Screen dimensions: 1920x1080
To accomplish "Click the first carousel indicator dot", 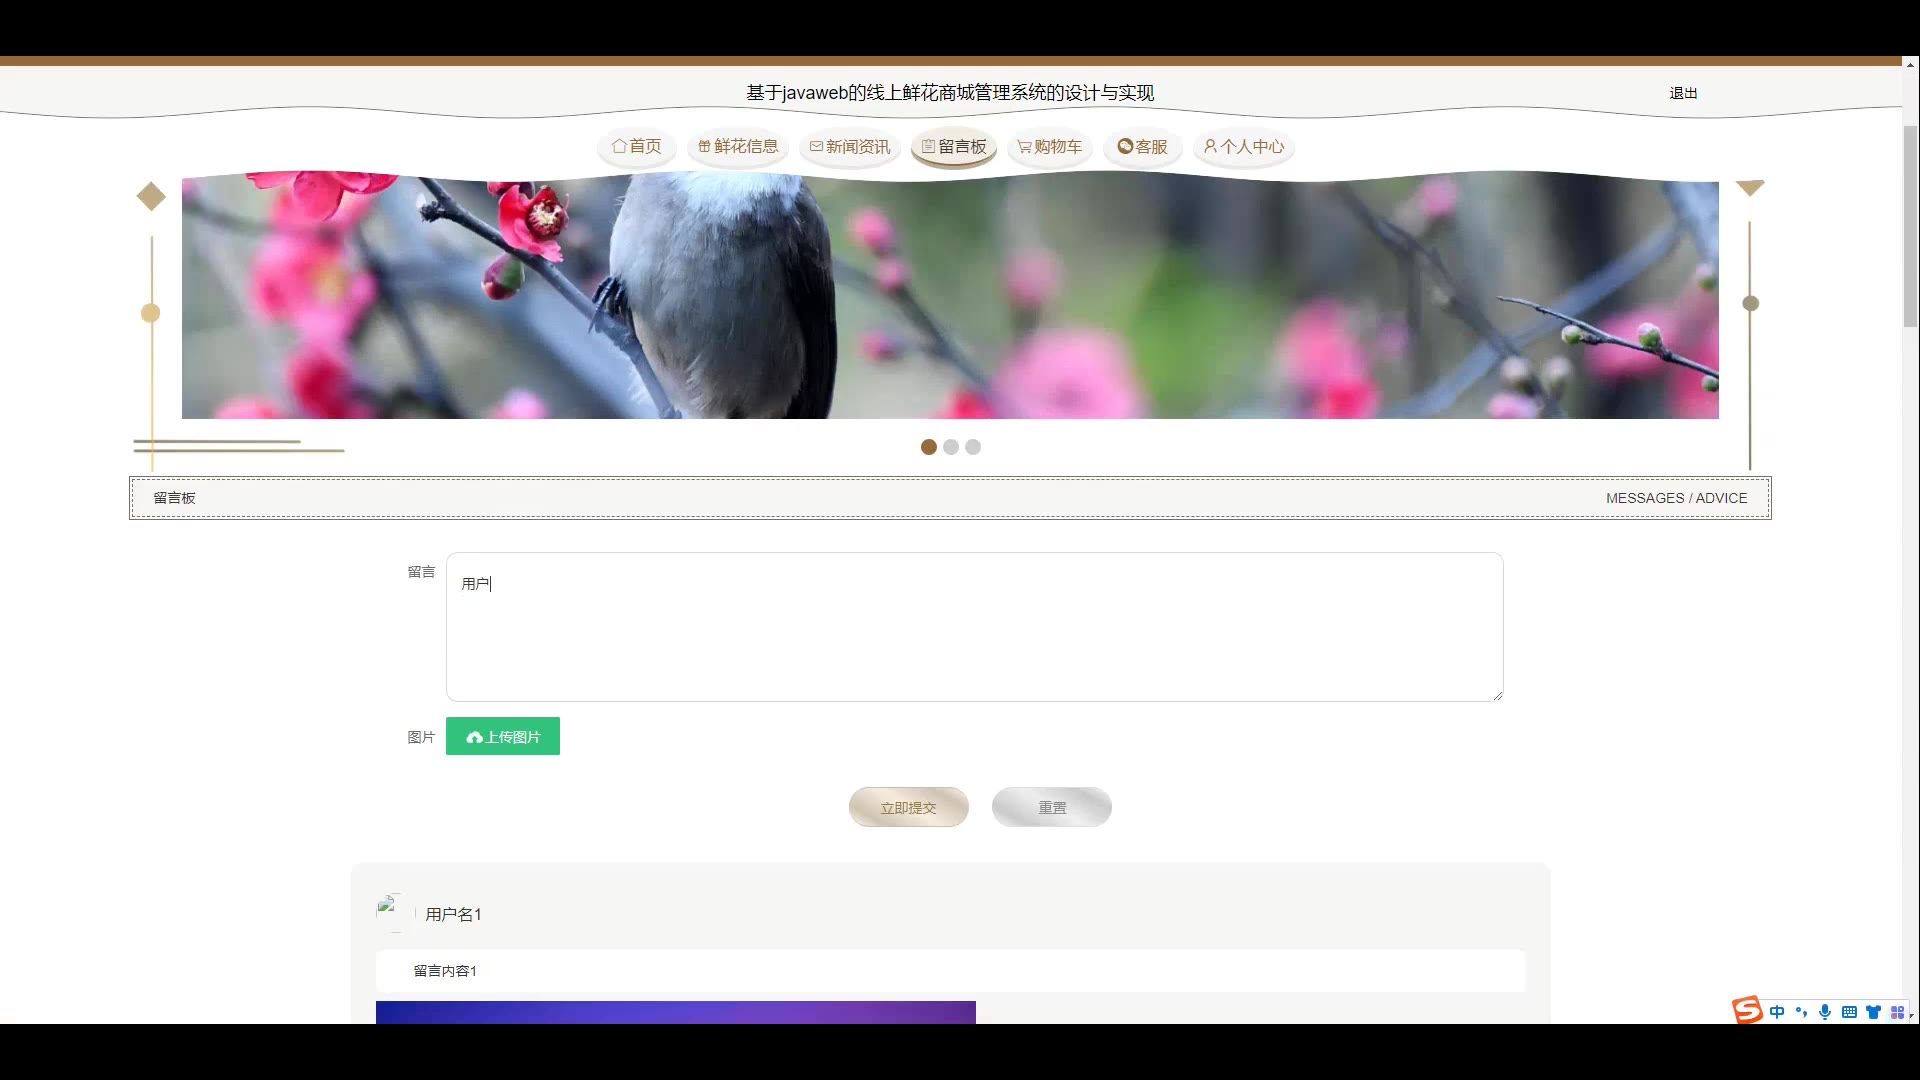I will [x=929, y=447].
